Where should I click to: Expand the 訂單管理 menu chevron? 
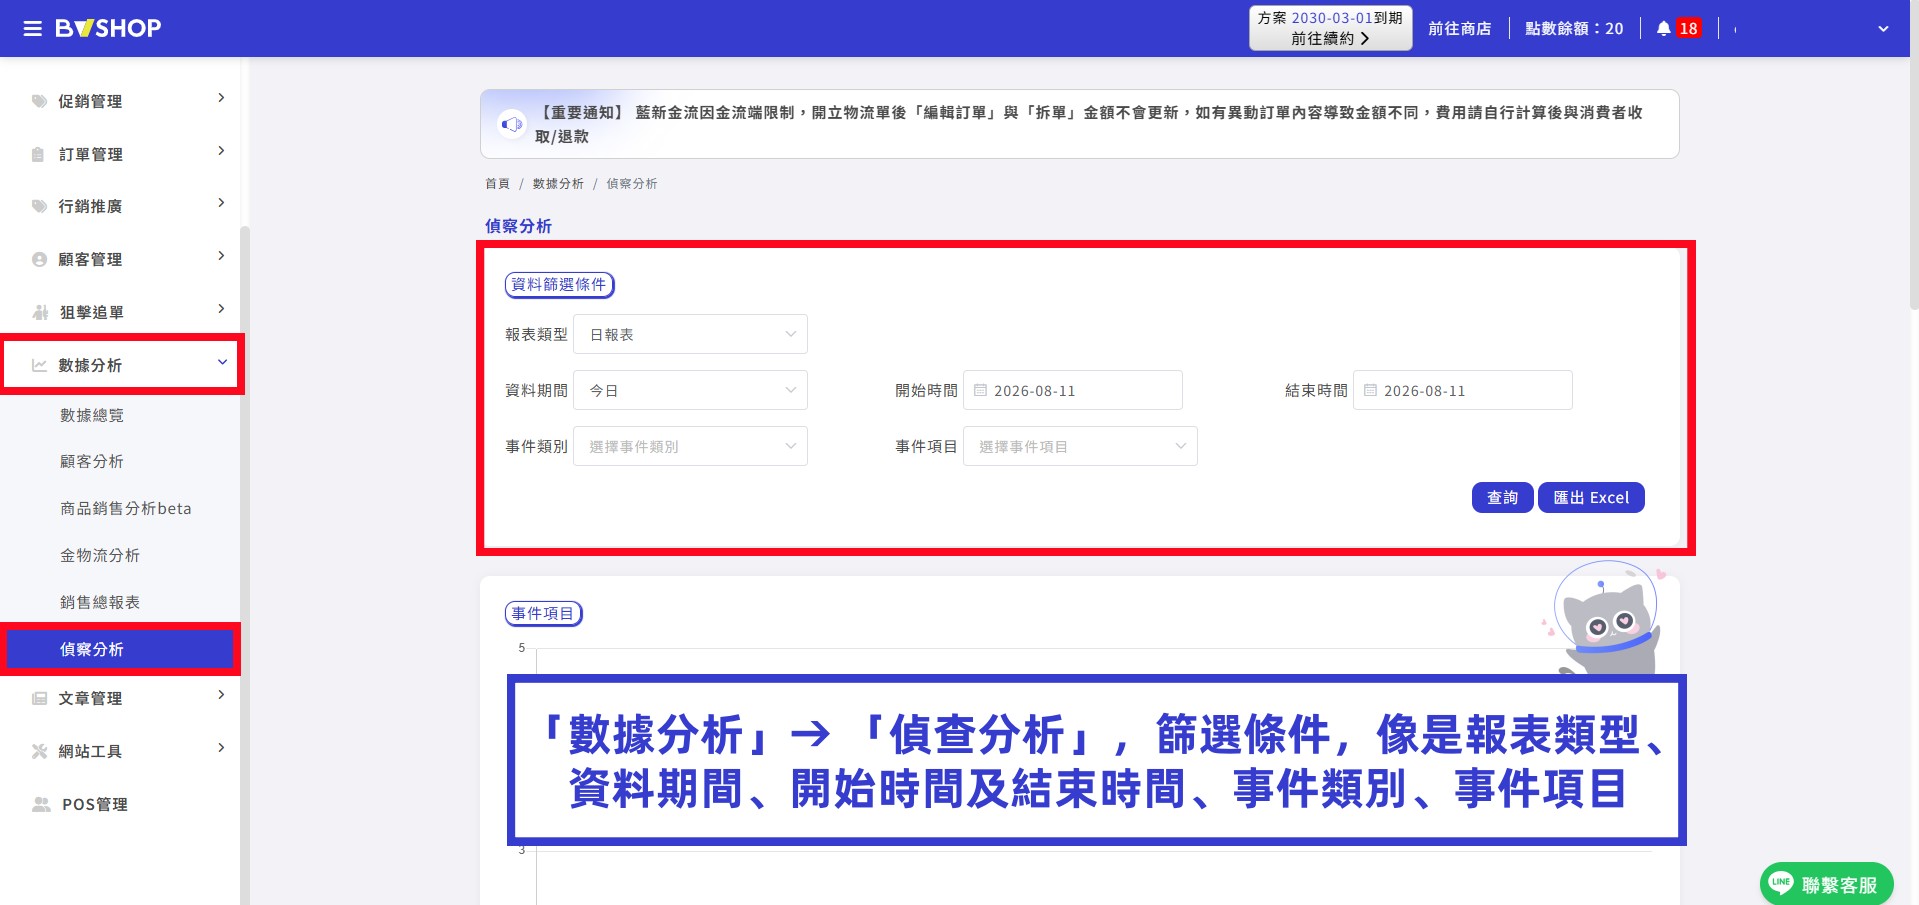(221, 151)
